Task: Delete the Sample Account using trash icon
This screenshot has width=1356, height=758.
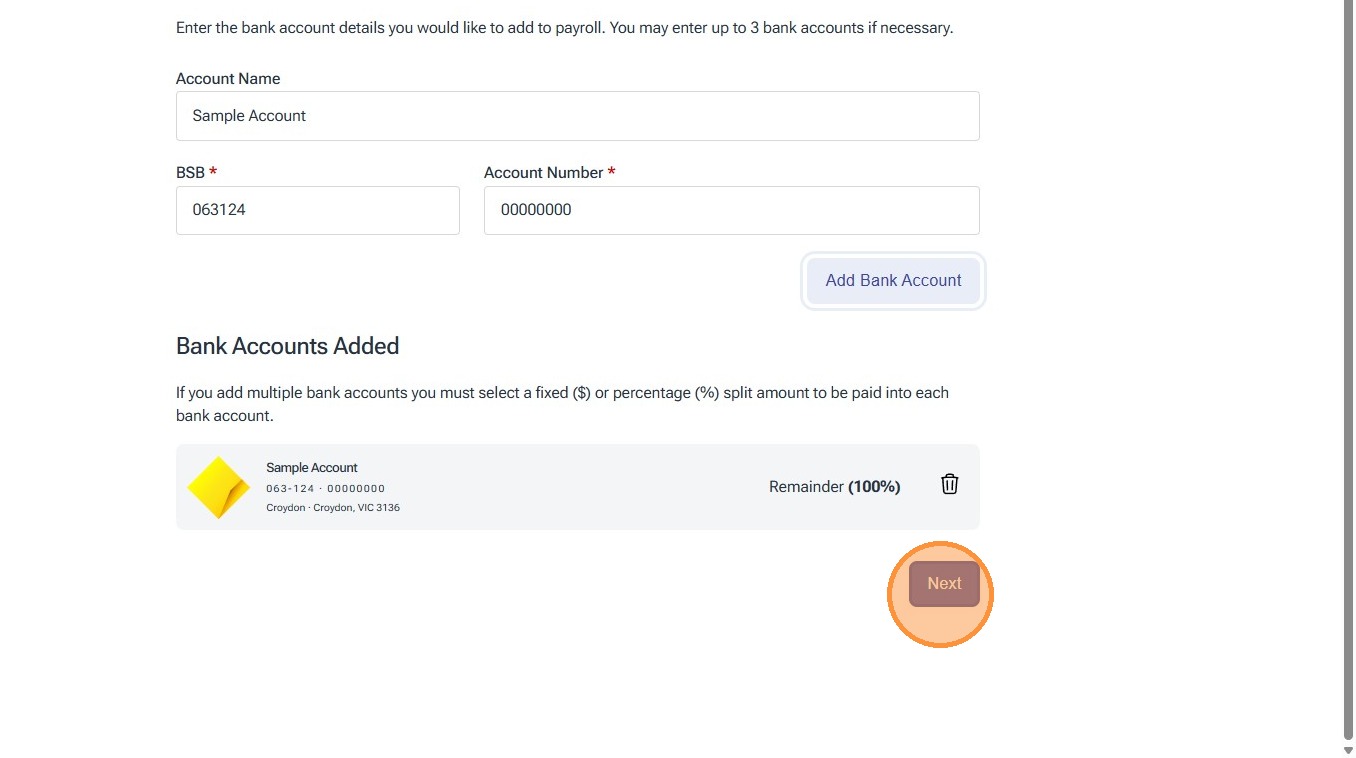Action: point(949,485)
